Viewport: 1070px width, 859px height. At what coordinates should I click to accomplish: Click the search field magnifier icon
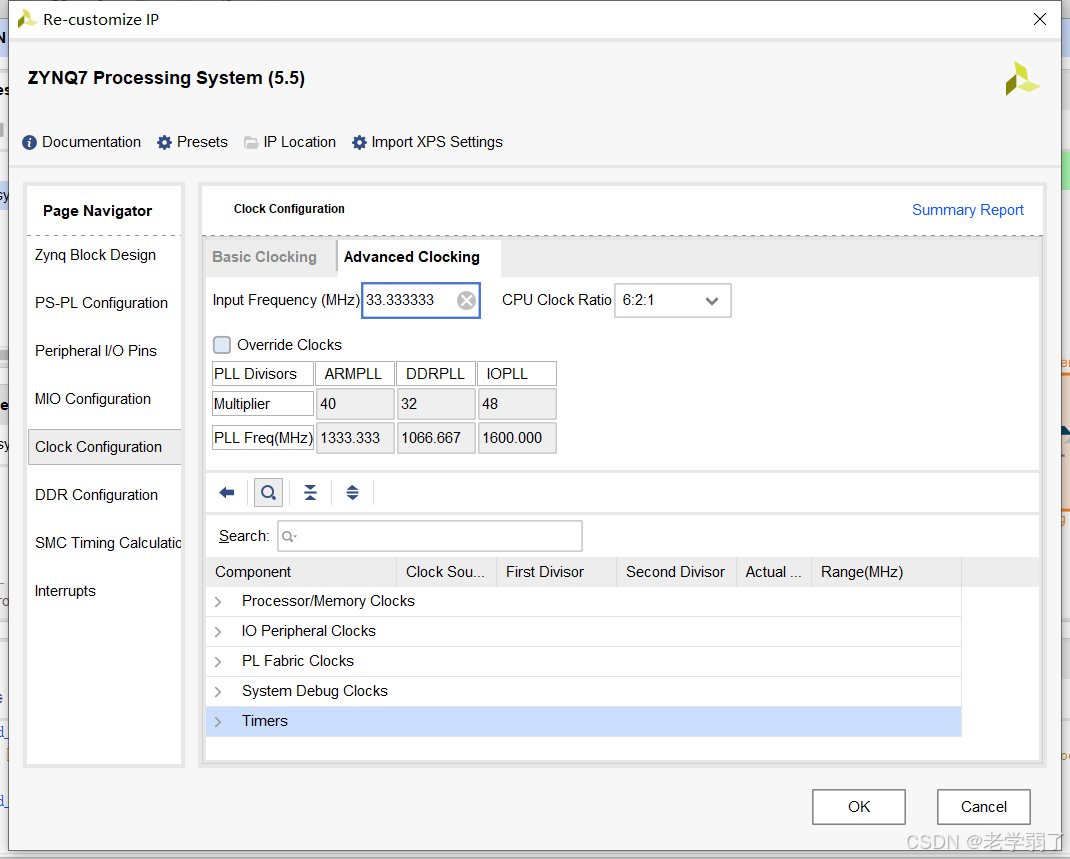[289, 537]
